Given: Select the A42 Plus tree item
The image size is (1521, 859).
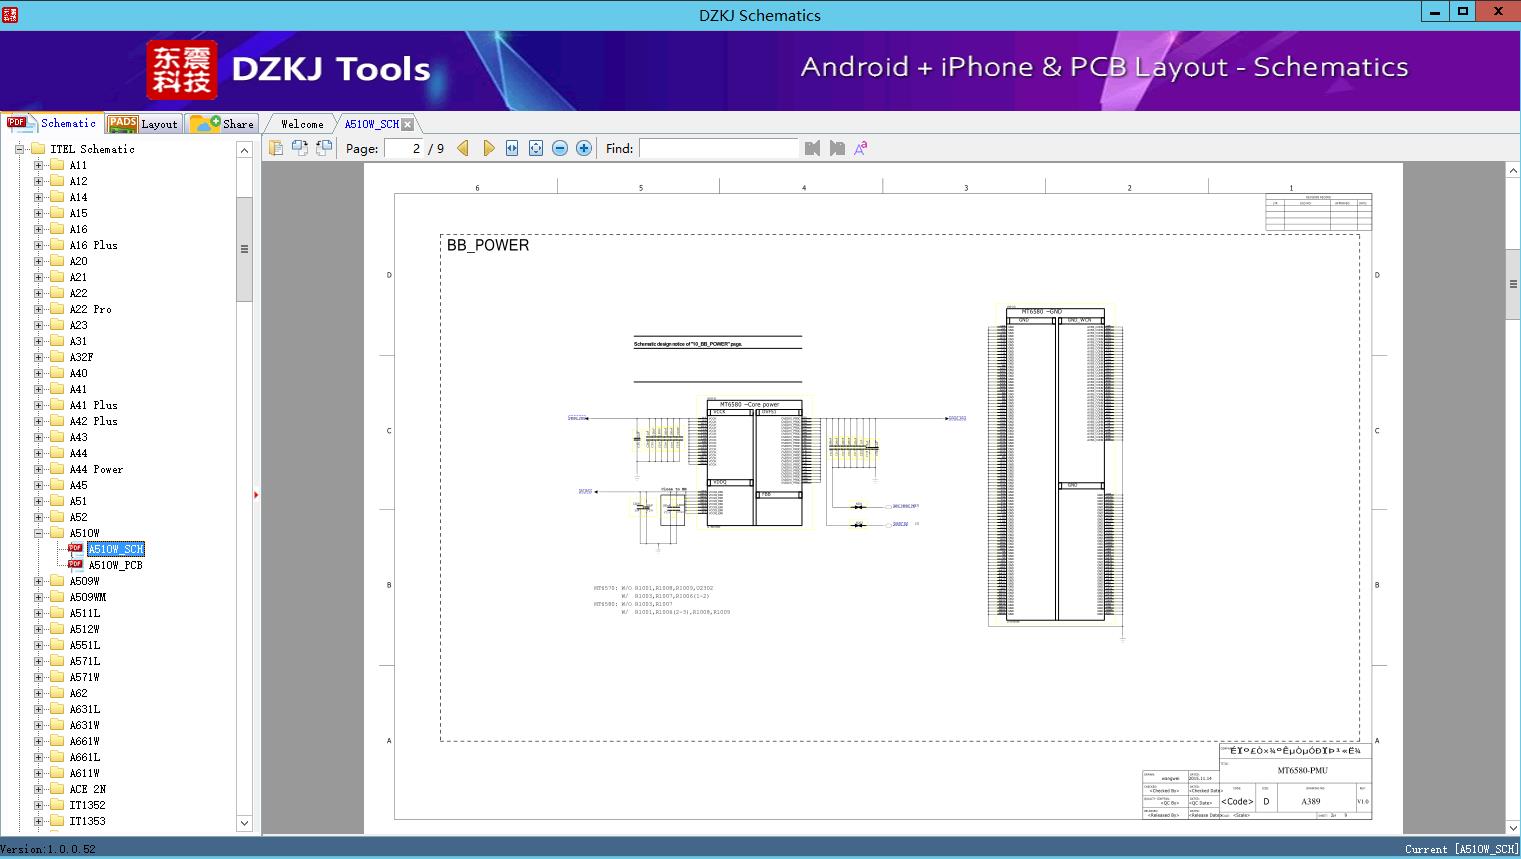Looking at the screenshot, I should pos(93,421).
